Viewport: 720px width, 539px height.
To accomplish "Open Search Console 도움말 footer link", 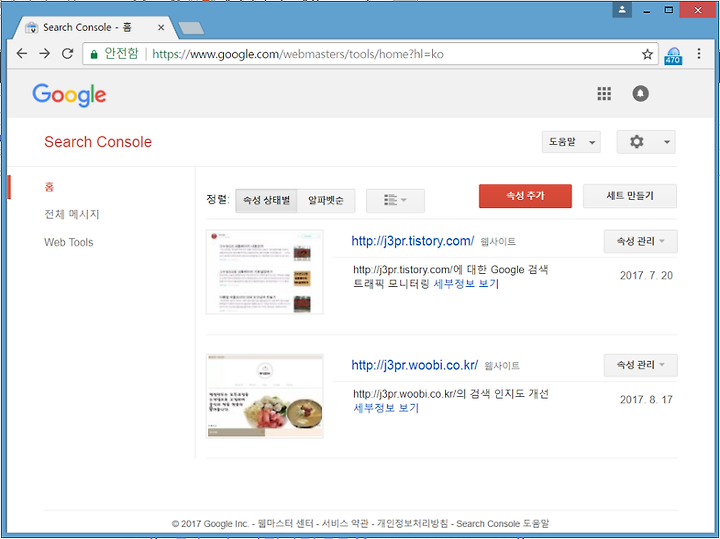I will (502, 523).
